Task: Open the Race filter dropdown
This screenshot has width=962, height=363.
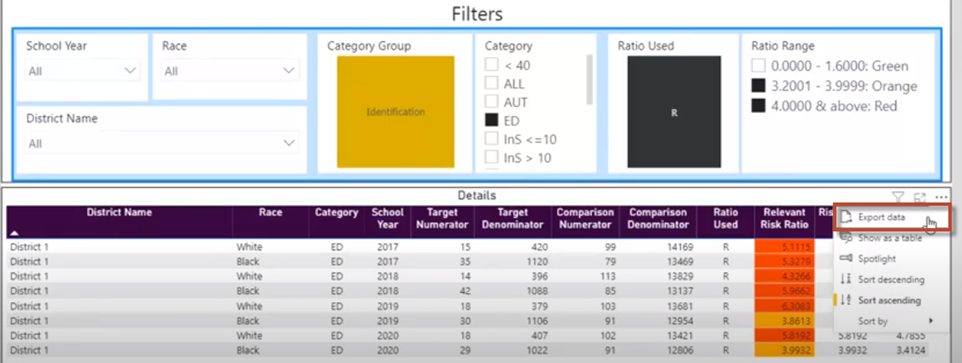Action: 230,71
